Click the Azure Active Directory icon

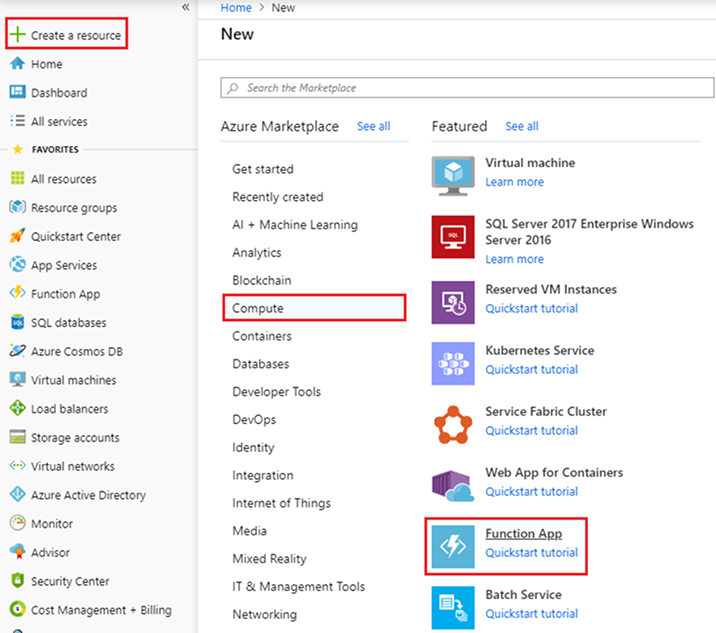point(17,494)
